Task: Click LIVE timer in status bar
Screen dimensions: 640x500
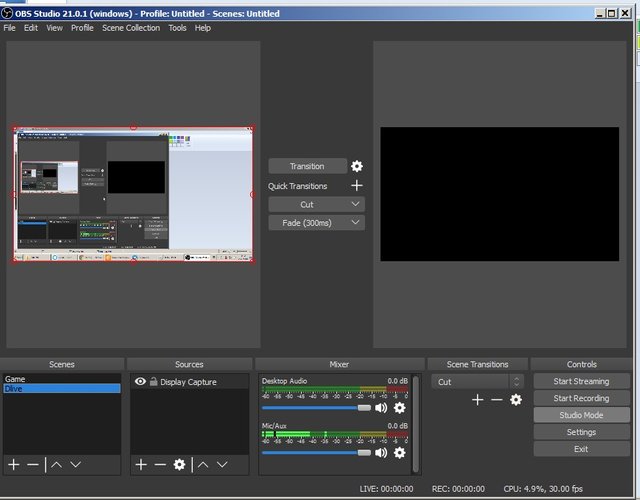Action: [386, 489]
